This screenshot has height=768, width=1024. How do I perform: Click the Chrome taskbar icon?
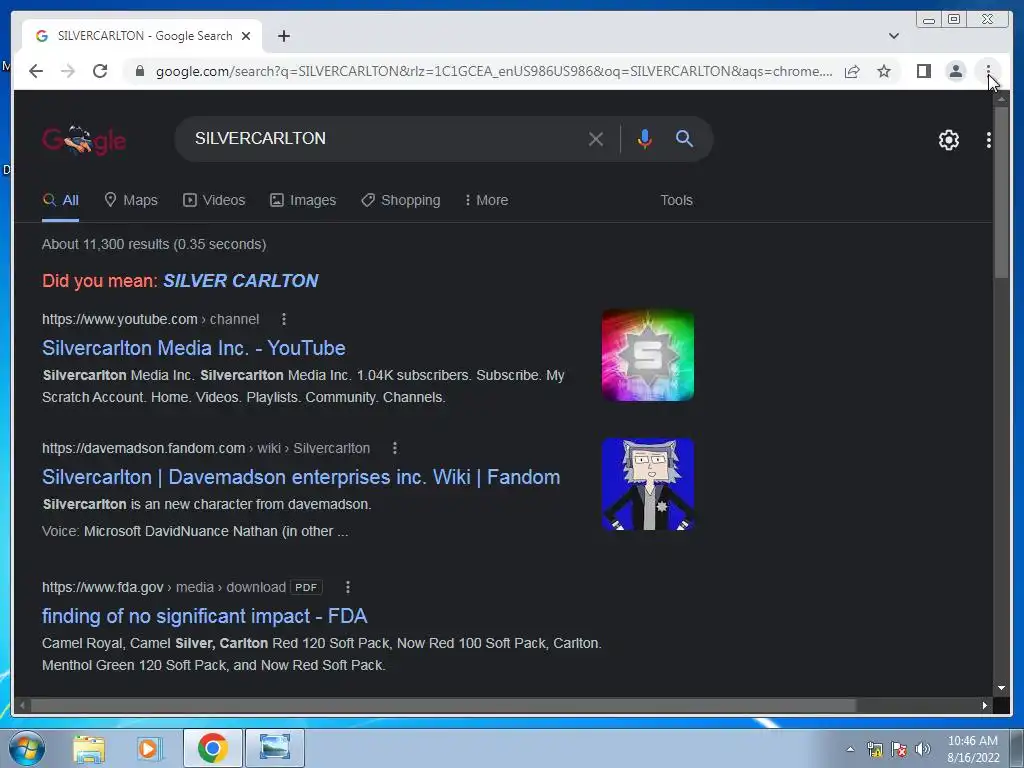[212, 748]
